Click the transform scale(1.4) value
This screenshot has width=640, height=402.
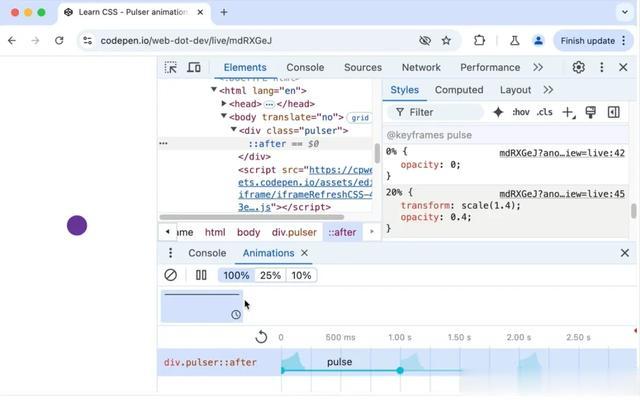[489, 205]
